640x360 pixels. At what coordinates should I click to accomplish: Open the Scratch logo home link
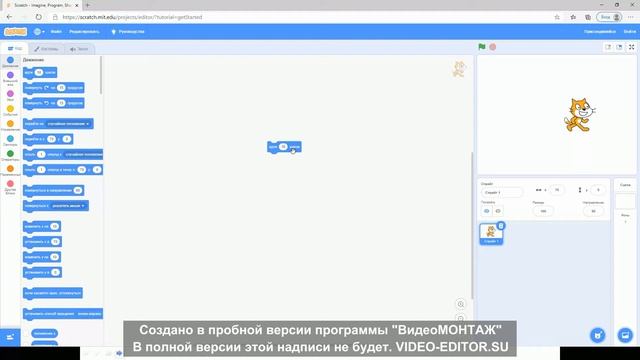[x=16, y=31]
